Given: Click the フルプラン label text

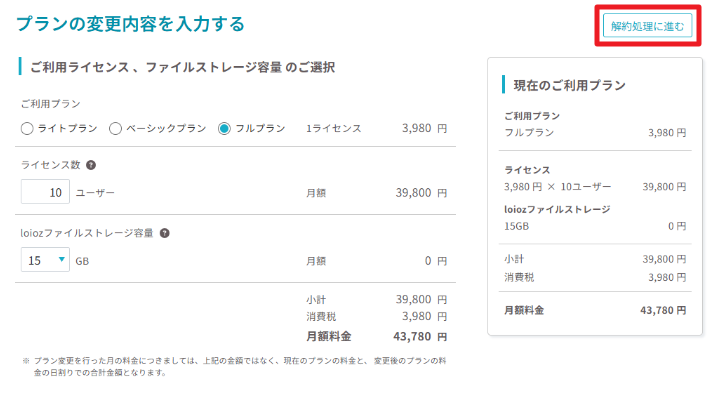Looking at the screenshot, I should coord(260,129).
